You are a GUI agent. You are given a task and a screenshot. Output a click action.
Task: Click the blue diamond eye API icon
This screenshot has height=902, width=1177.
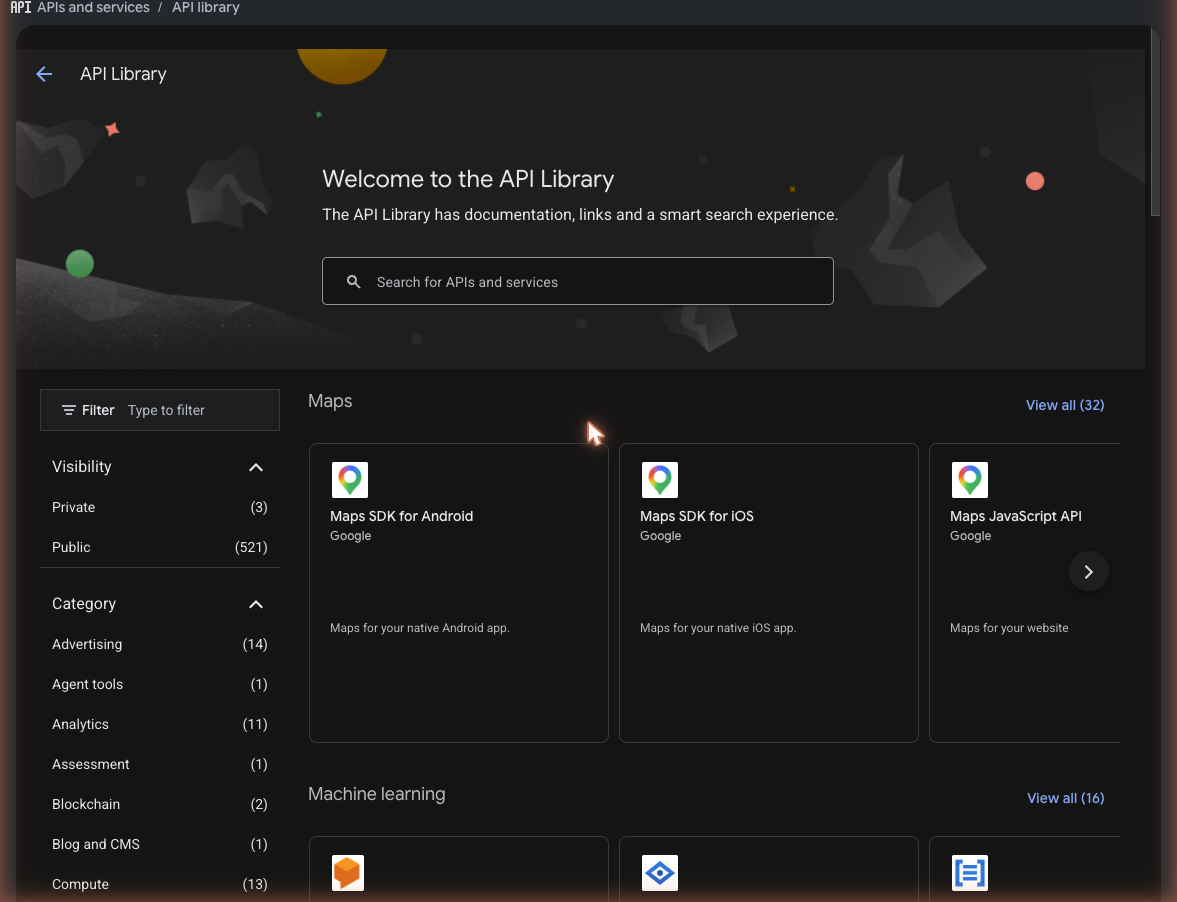(x=660, y=873)
